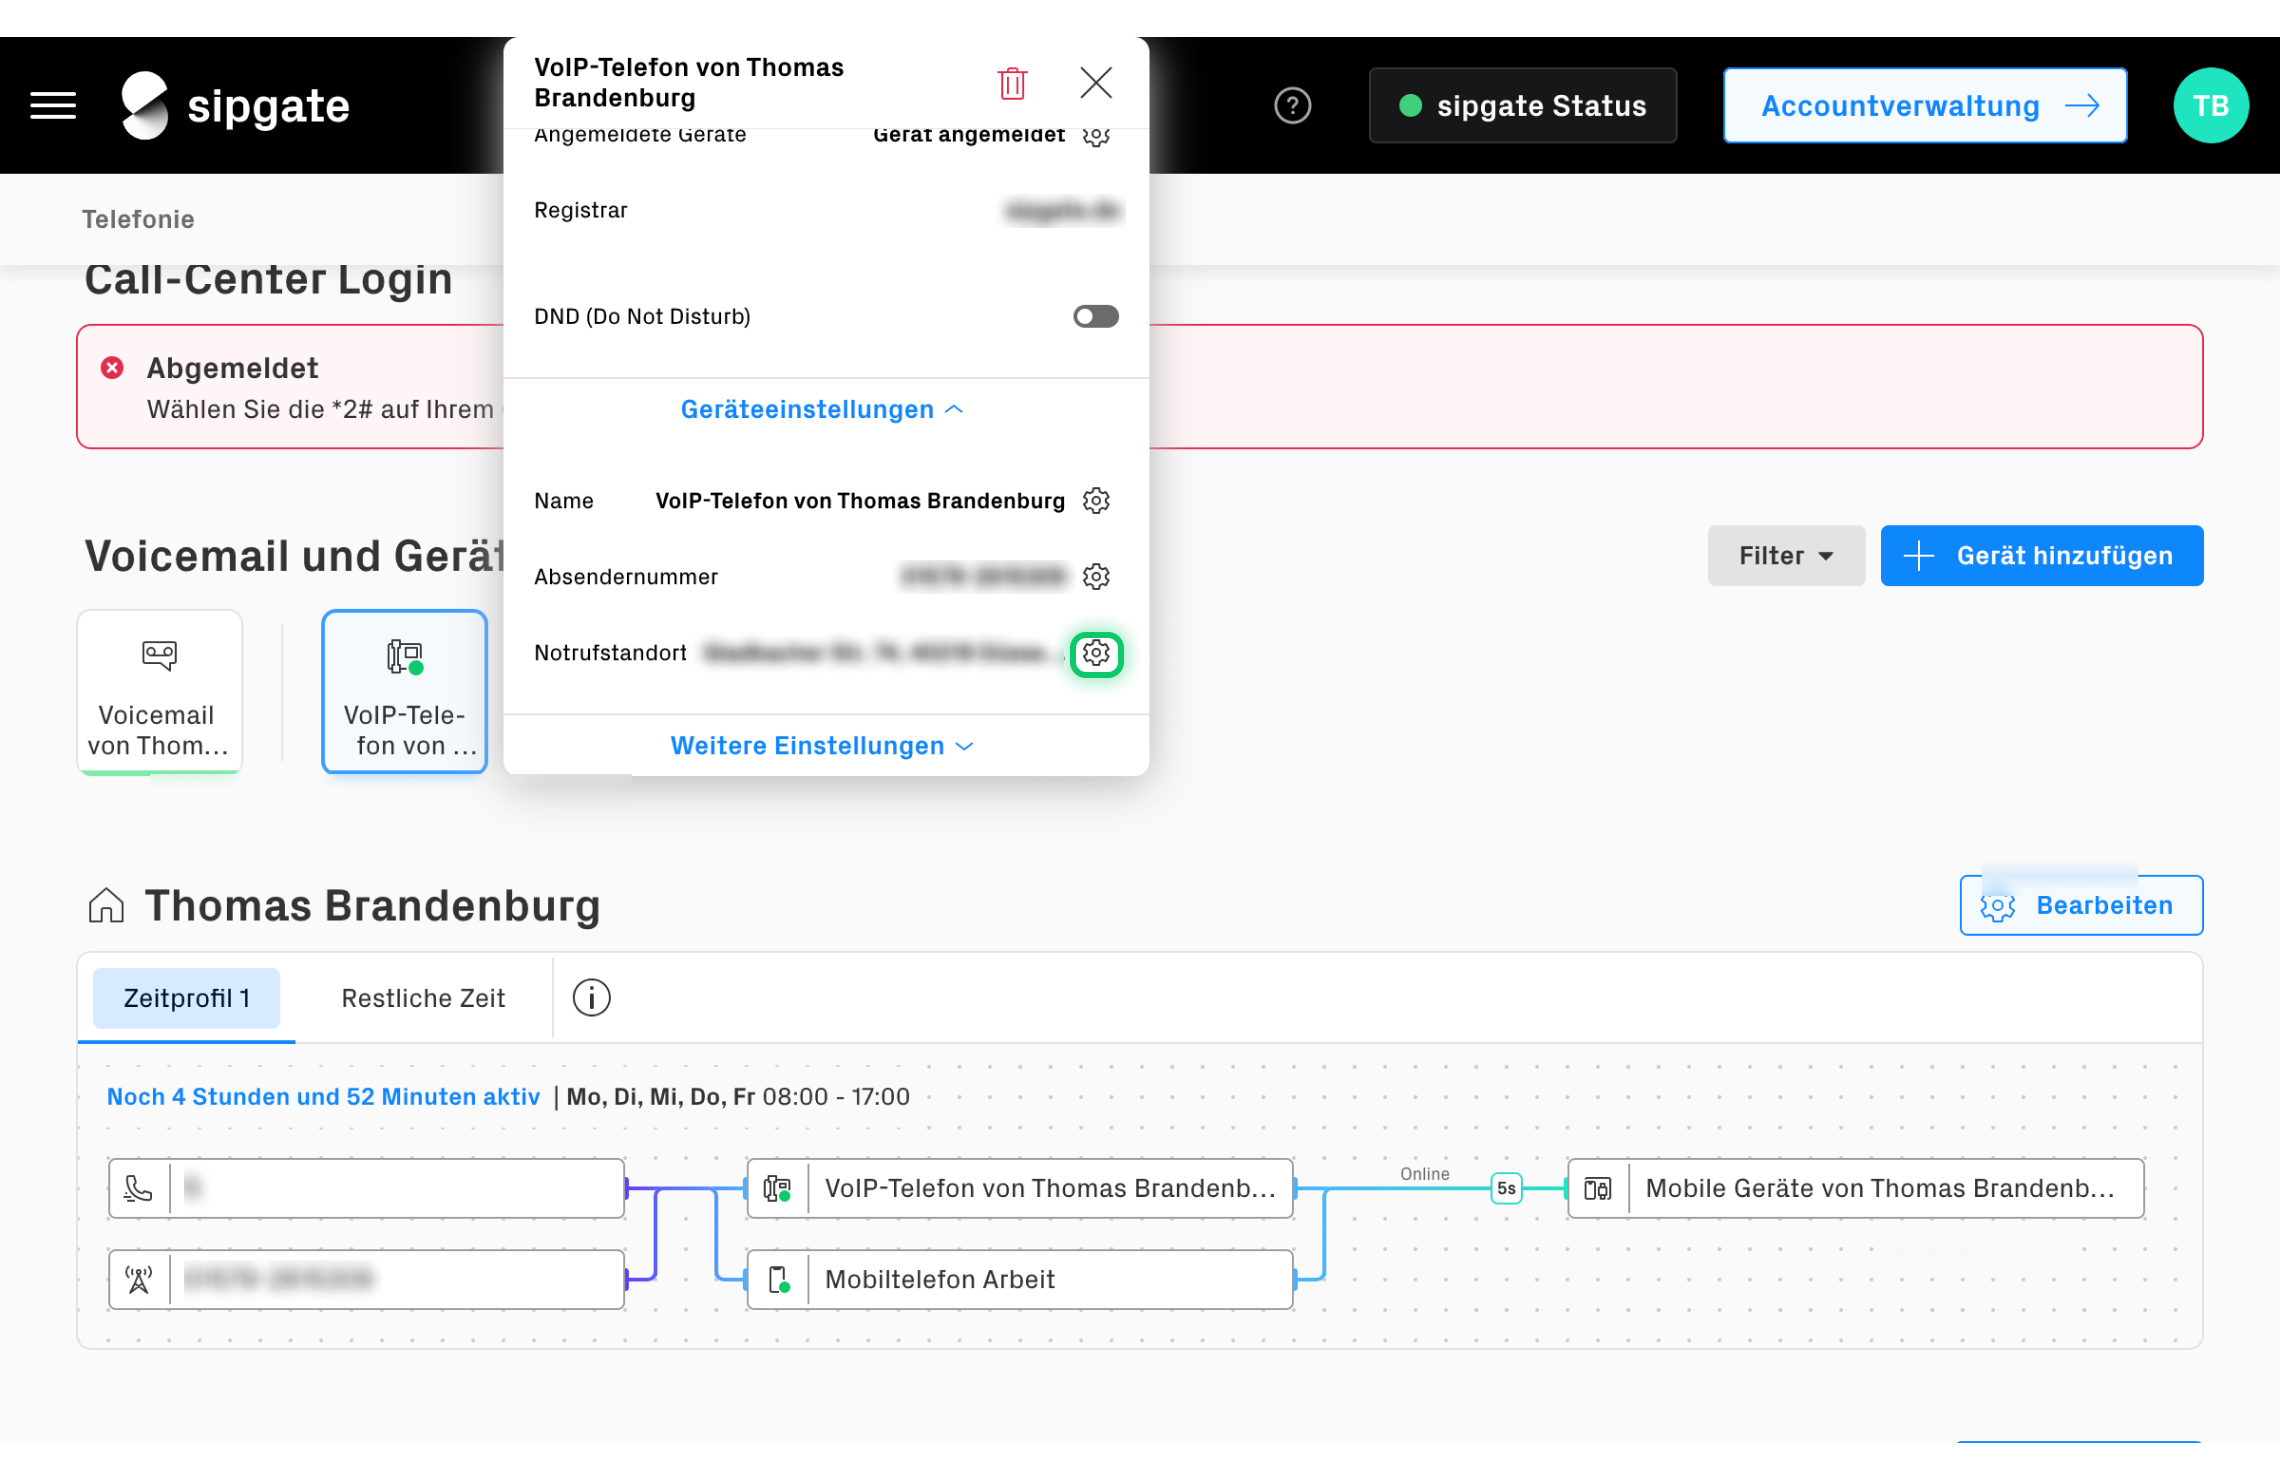Open Accountverwaltung link
The image size is (2280, 1480).
pos(1924,106)
